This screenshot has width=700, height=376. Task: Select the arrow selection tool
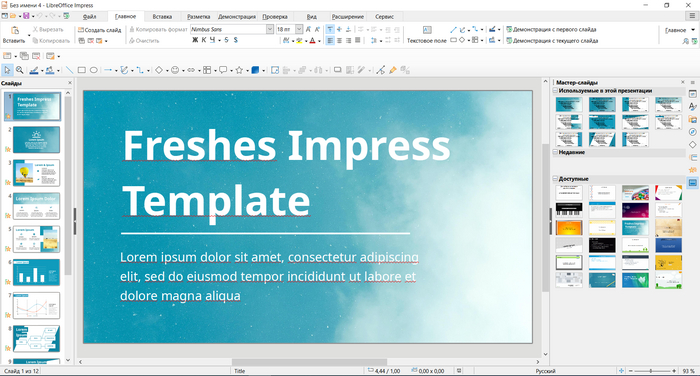(7, 70)
